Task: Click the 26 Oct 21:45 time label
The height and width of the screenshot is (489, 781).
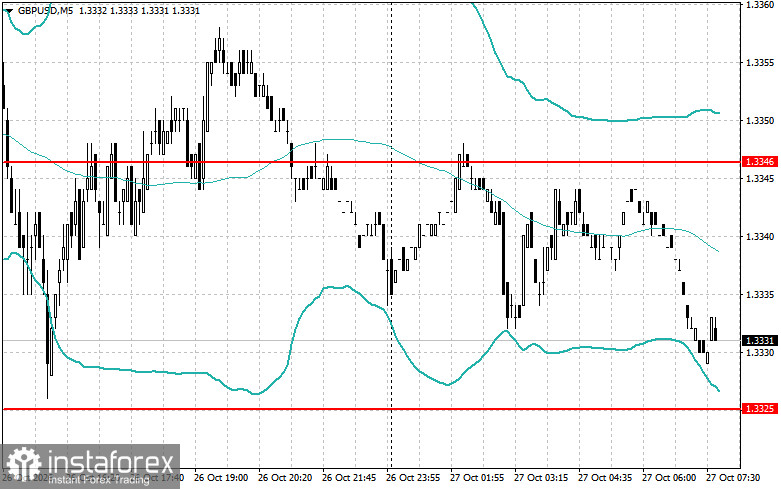Action: [349, 478]
